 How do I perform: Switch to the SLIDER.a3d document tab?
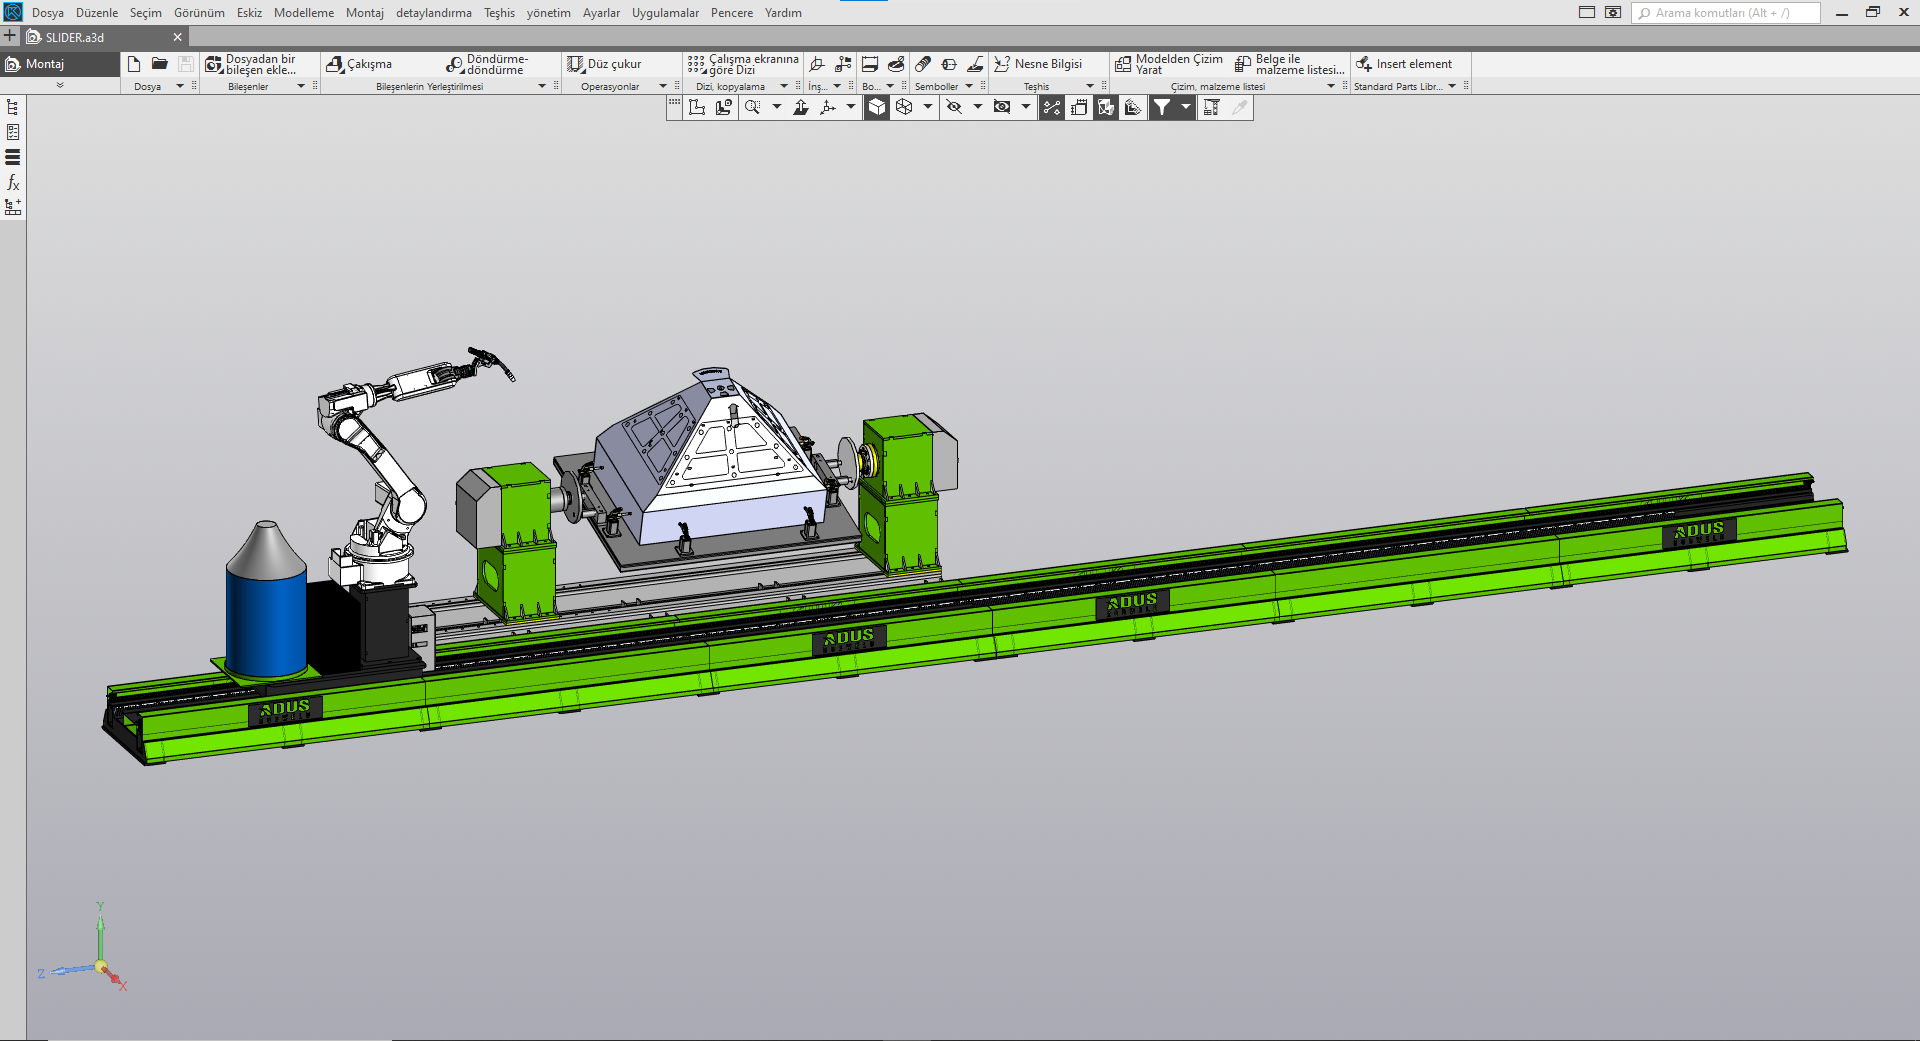tap(75, 37)
